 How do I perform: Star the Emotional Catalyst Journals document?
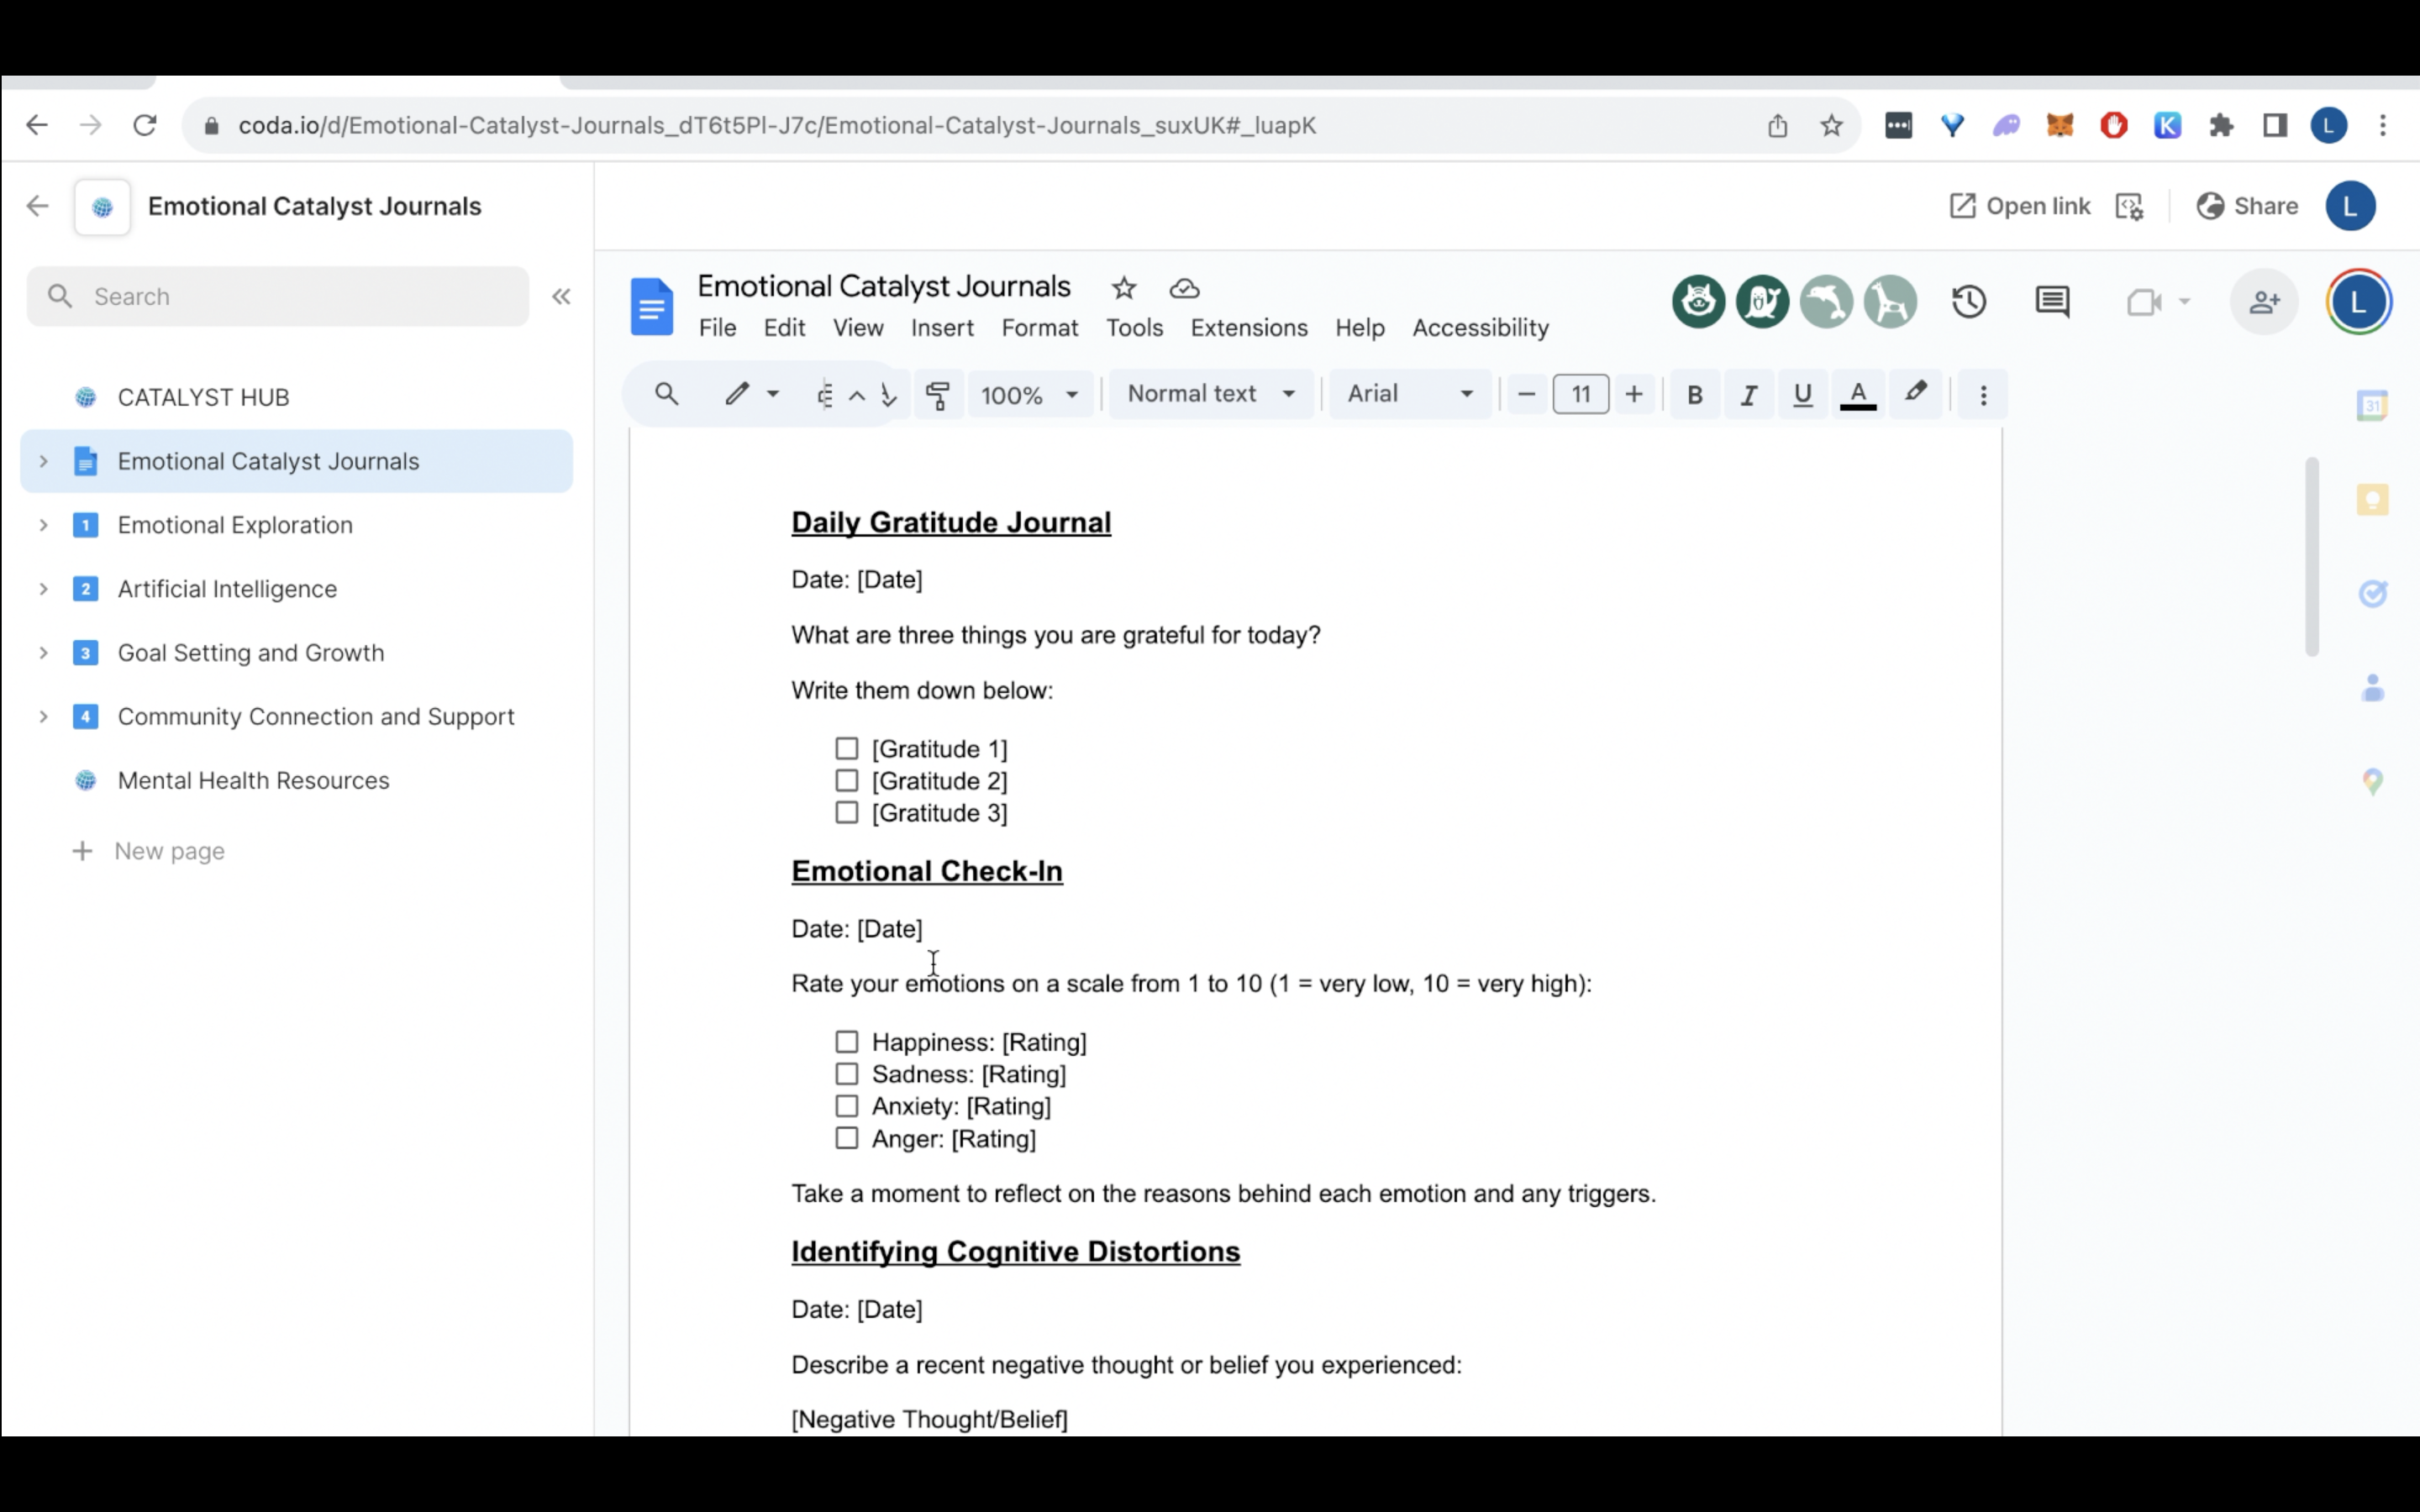(x=1124, y=288)
